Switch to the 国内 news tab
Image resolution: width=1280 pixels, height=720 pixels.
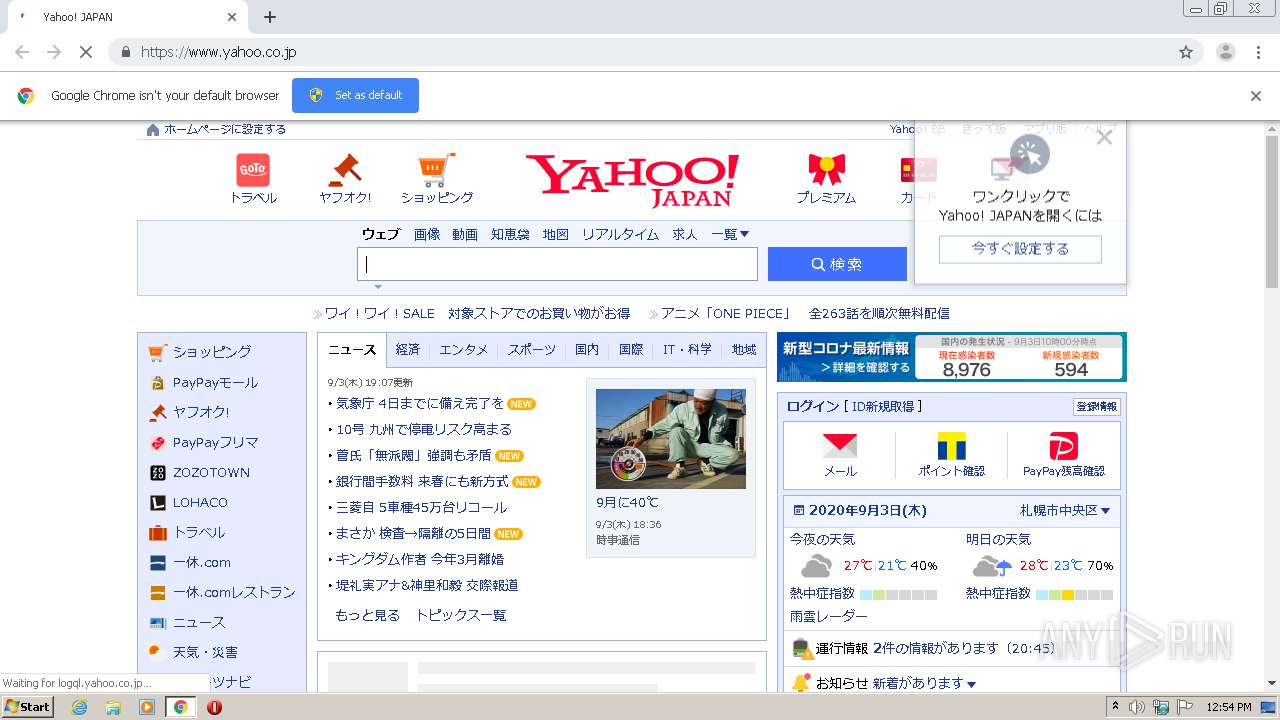coord(587,350)
